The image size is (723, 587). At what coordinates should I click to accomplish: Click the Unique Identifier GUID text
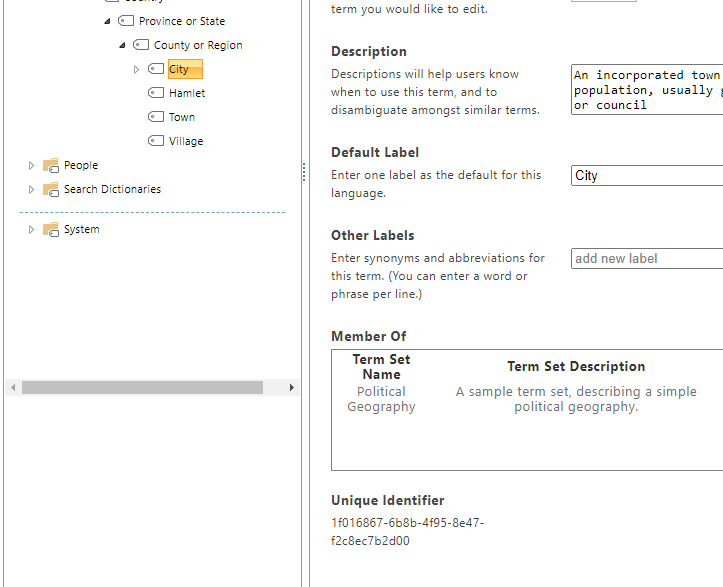[x=408, y=532]
